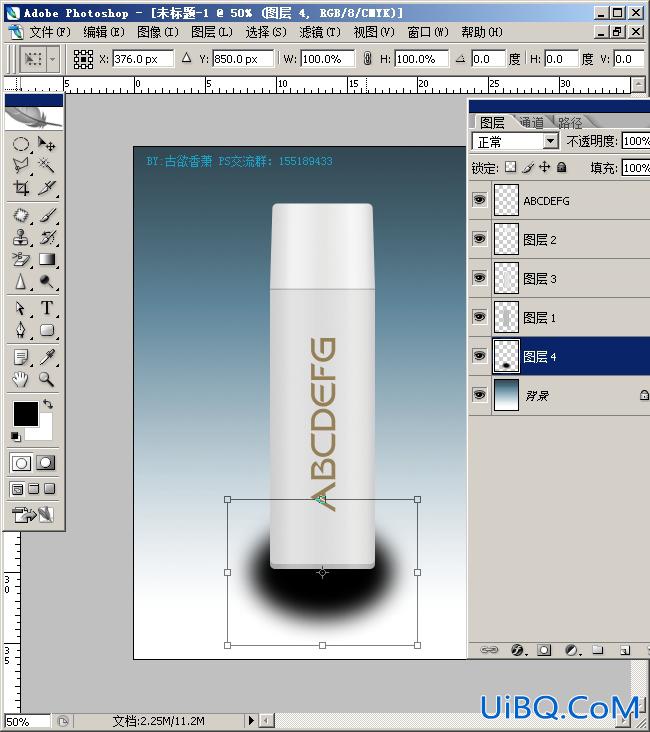This screenshot has width=650, height=732.
Task: Toggle lock all padlock
Action: 562,167
